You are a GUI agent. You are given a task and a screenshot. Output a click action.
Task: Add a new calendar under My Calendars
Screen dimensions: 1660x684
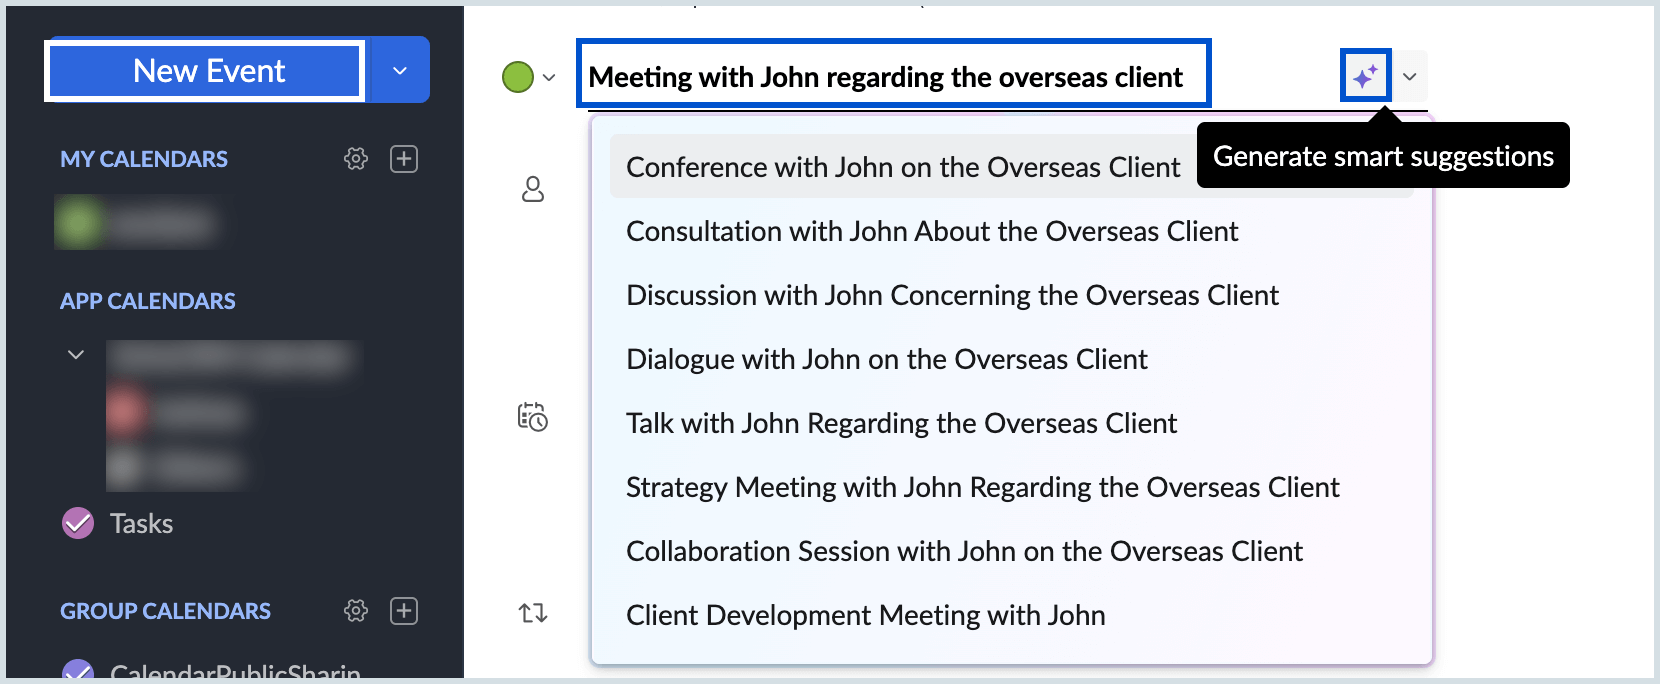(404, 159)
